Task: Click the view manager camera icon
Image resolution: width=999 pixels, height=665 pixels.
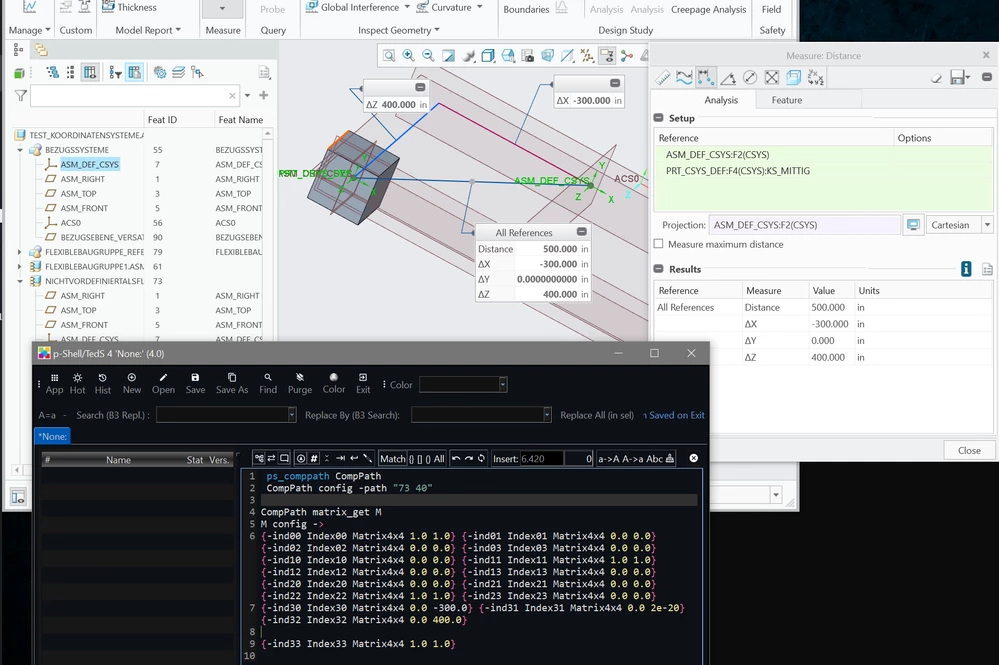Action: (x=528, y=56)
